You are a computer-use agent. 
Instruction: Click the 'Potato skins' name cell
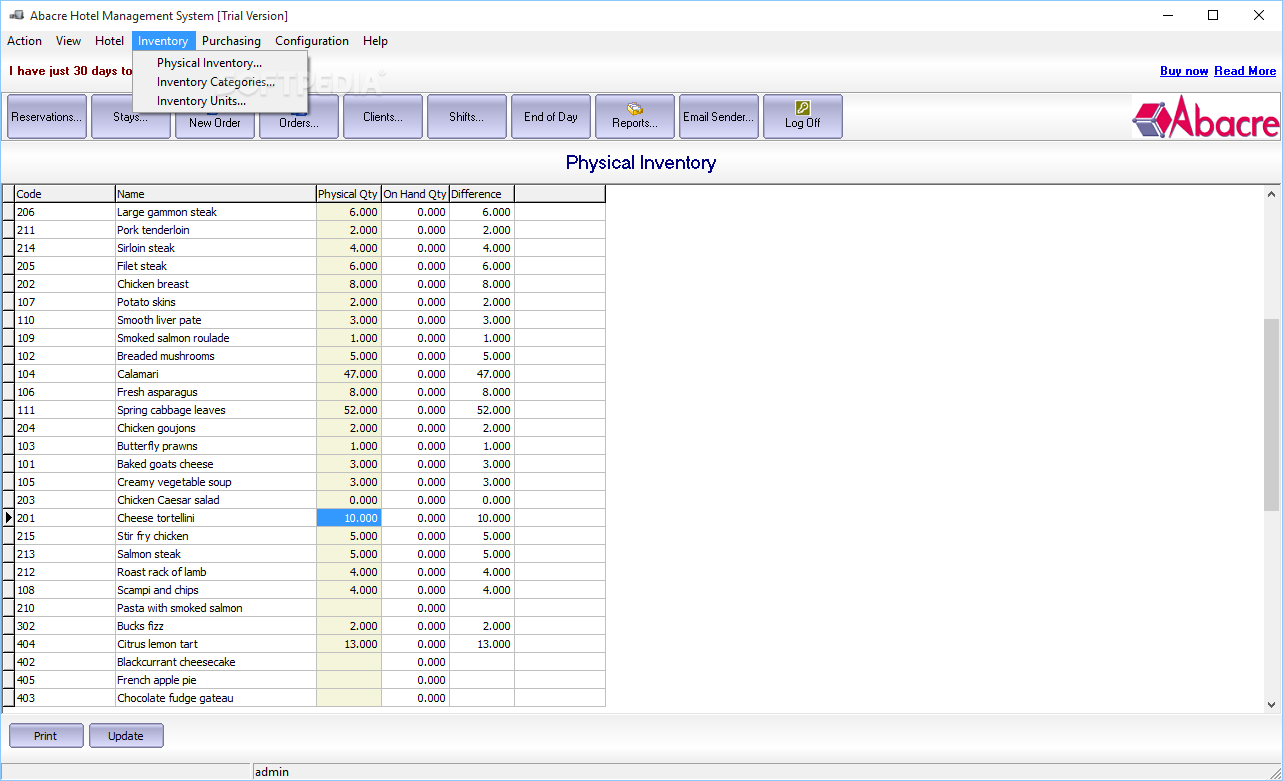tap(216, 302)
